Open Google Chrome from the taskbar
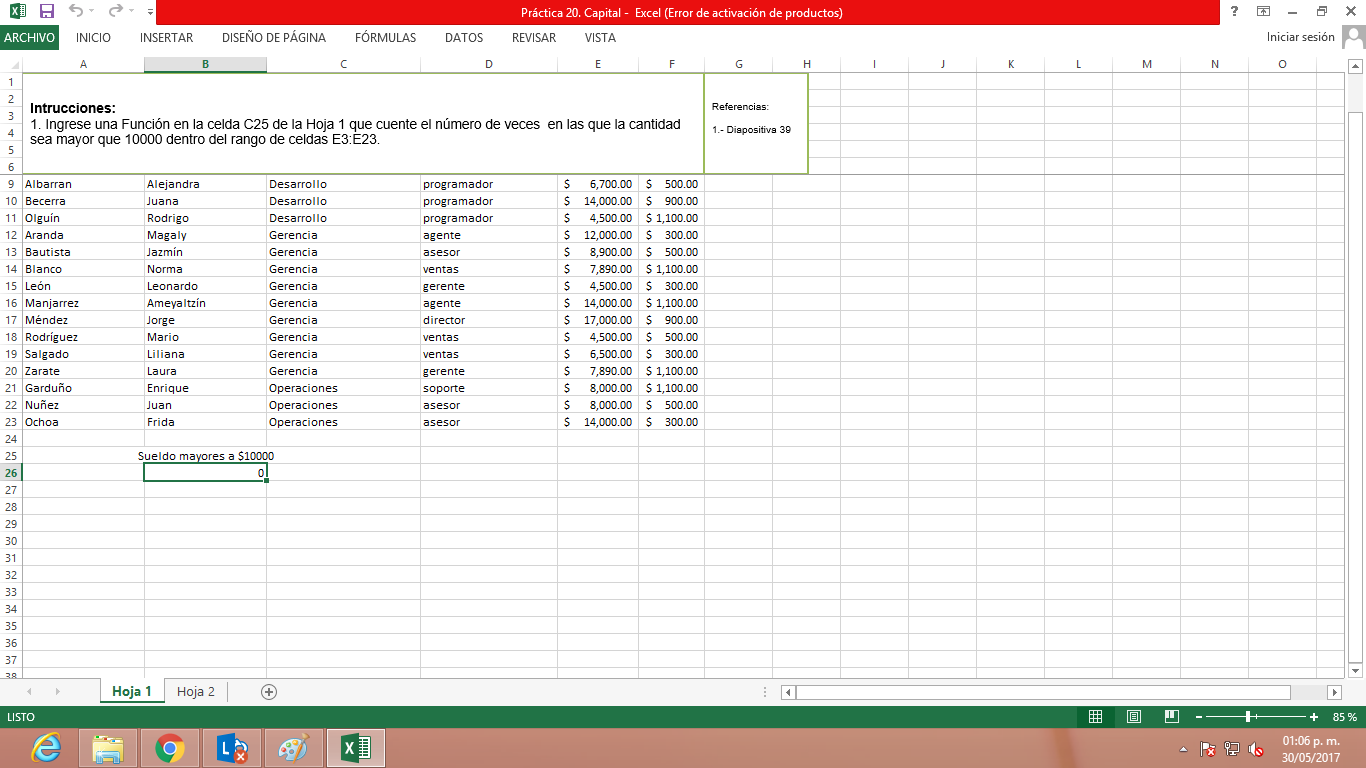Viewport: 1366px width, 768px height. click(x=169, y=748)
